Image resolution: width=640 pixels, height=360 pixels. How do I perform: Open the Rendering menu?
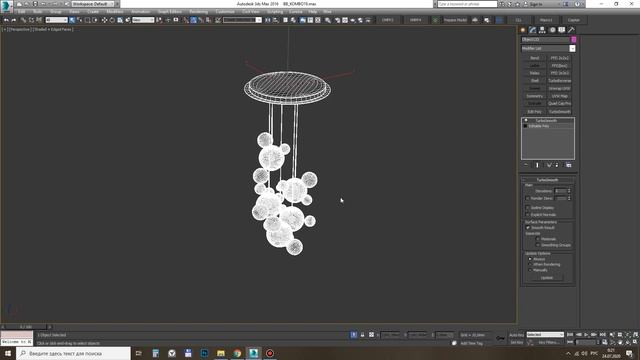pyautogui.click(x=198, y=12)
